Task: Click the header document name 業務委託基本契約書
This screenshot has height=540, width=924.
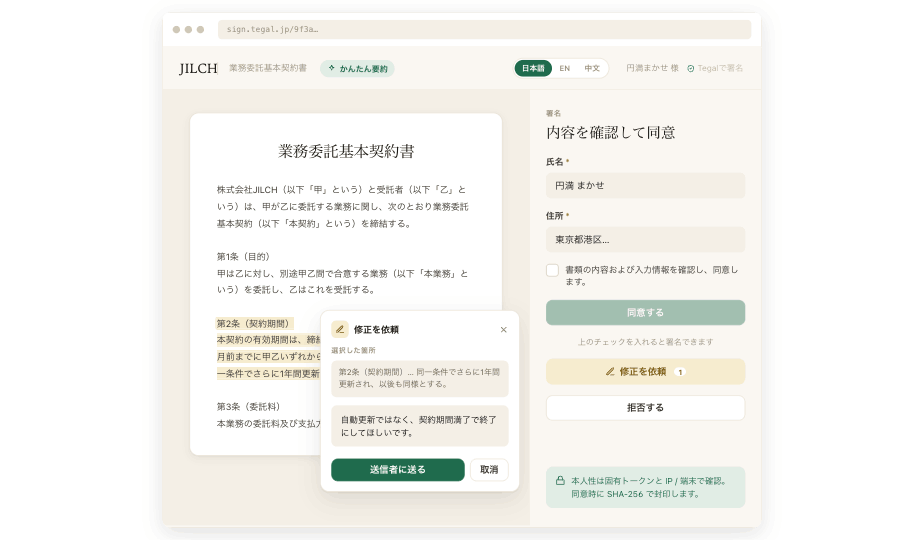Action: 268,68
